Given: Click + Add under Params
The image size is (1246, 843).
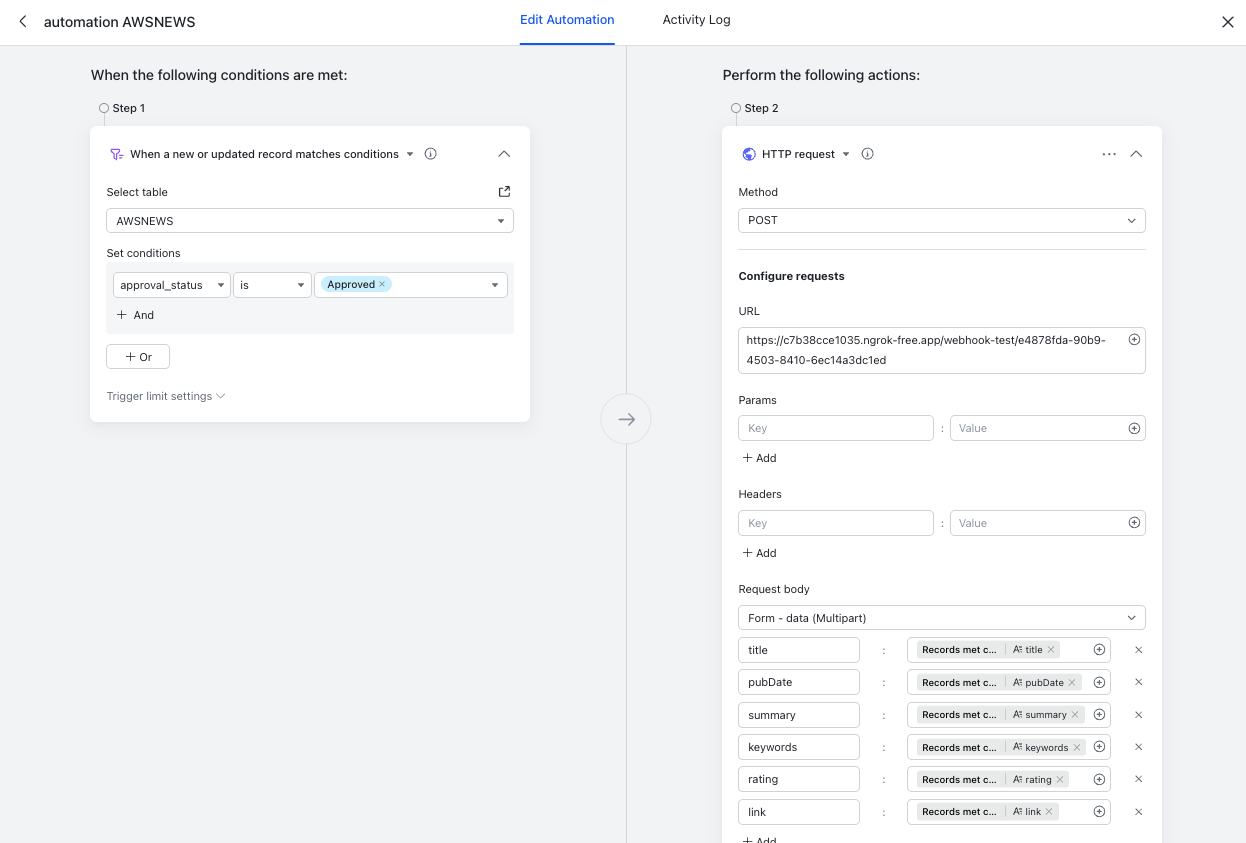Looking at the screenshot, I should click(758, 457).
